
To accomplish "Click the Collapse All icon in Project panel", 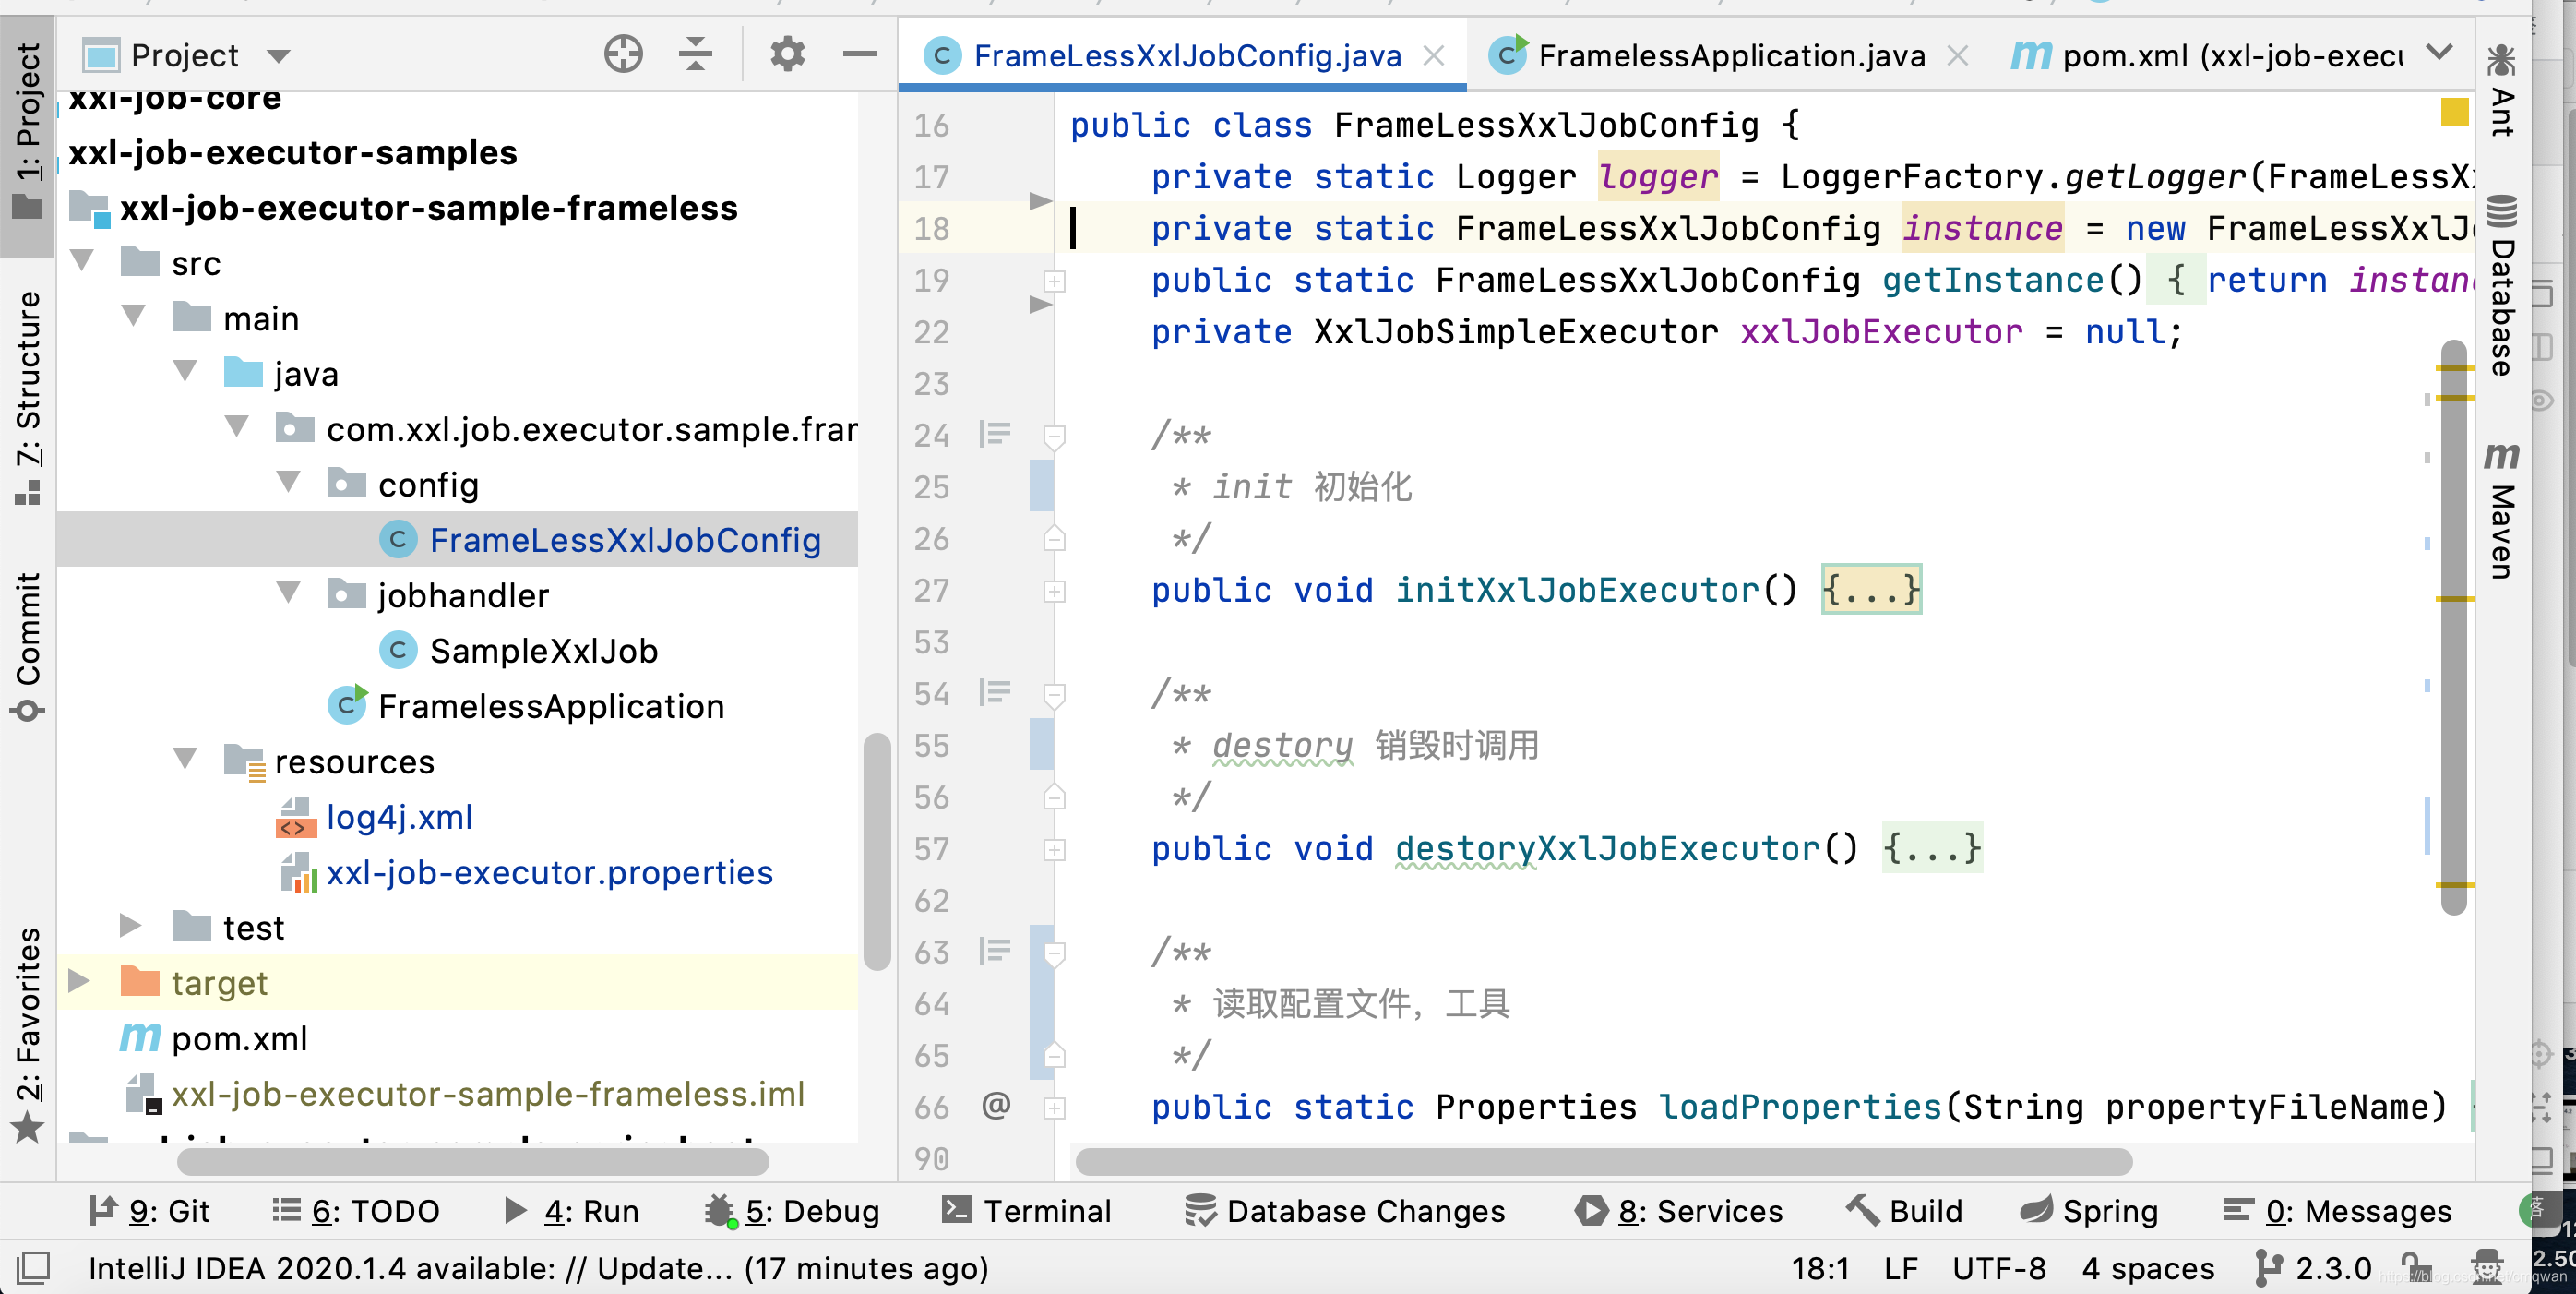I will coord(695,54).
